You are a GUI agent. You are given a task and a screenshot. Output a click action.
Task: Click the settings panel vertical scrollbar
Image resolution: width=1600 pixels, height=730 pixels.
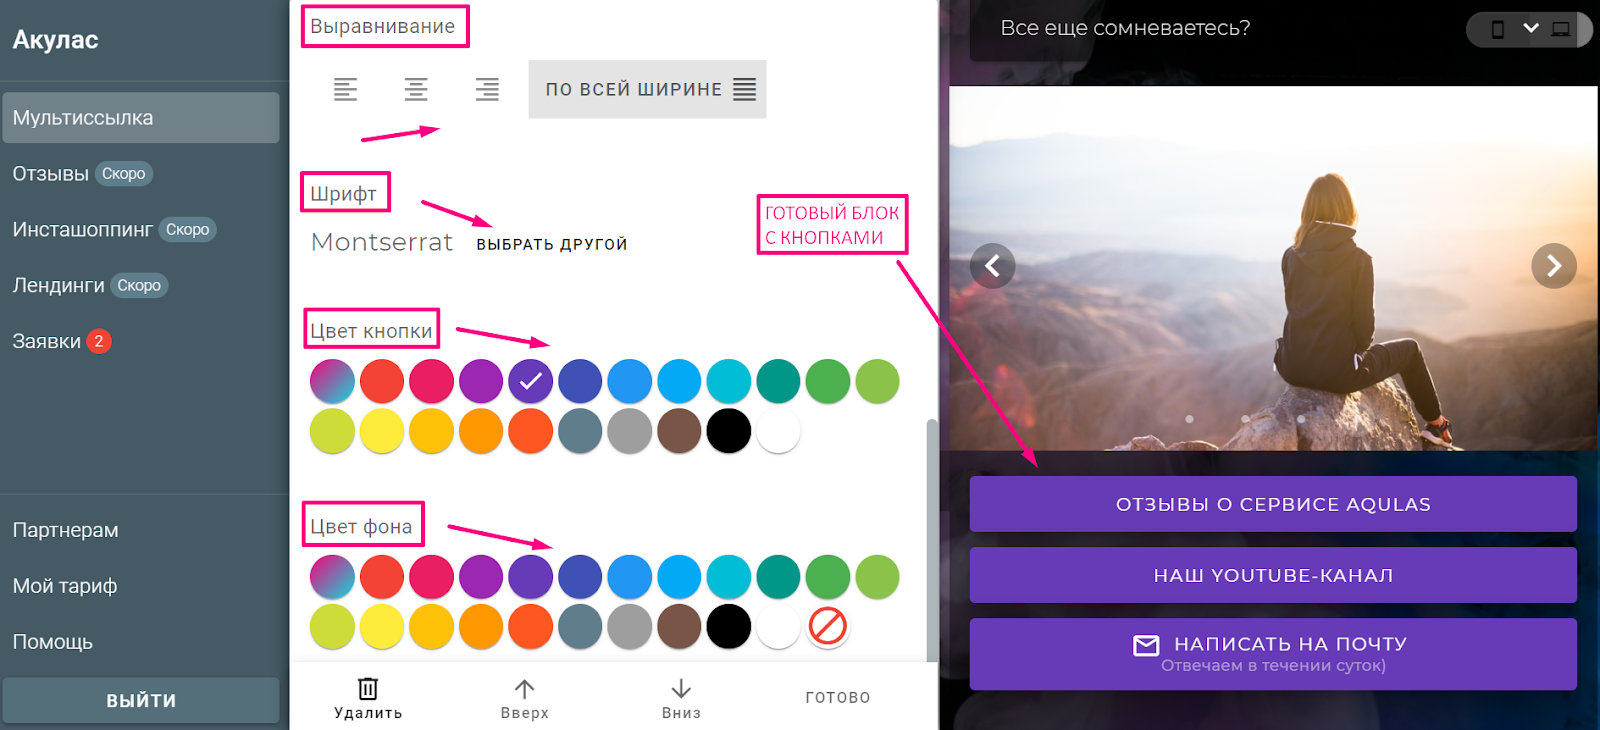tap(932, 540)
